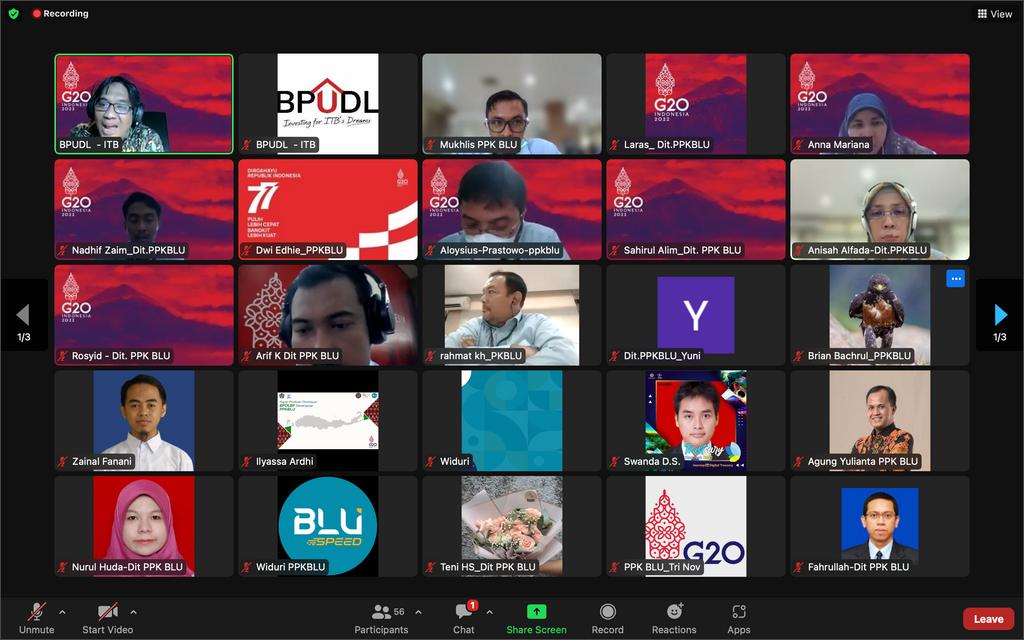Open the View layout menu
1024x640 pixels.
pos(995,14)
